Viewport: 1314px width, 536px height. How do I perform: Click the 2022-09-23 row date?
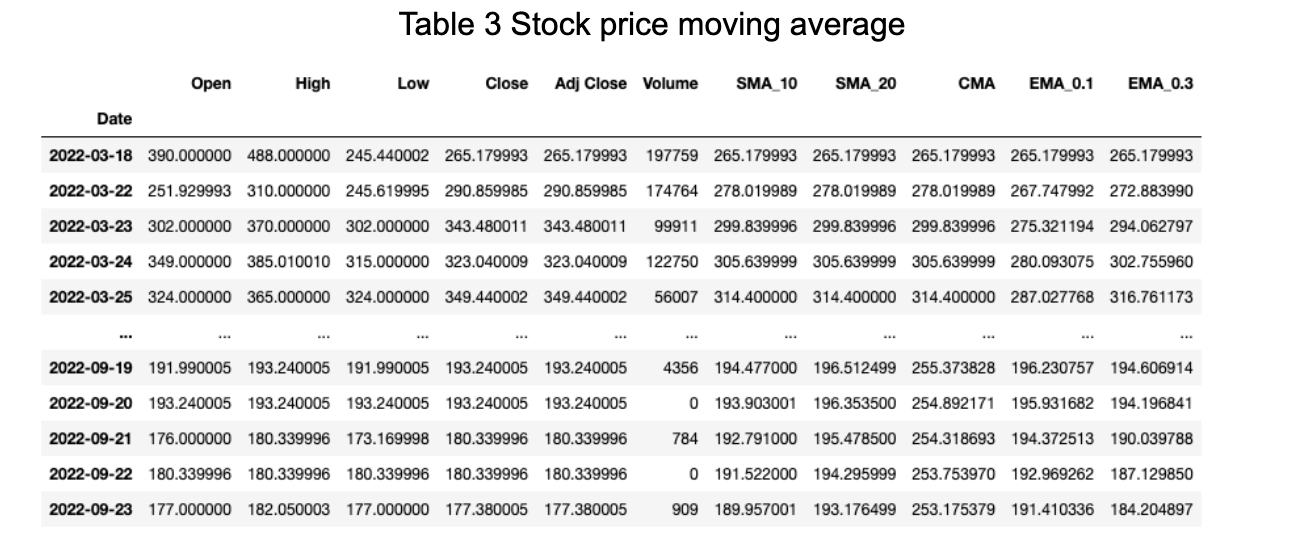click(x=91, y=510)
